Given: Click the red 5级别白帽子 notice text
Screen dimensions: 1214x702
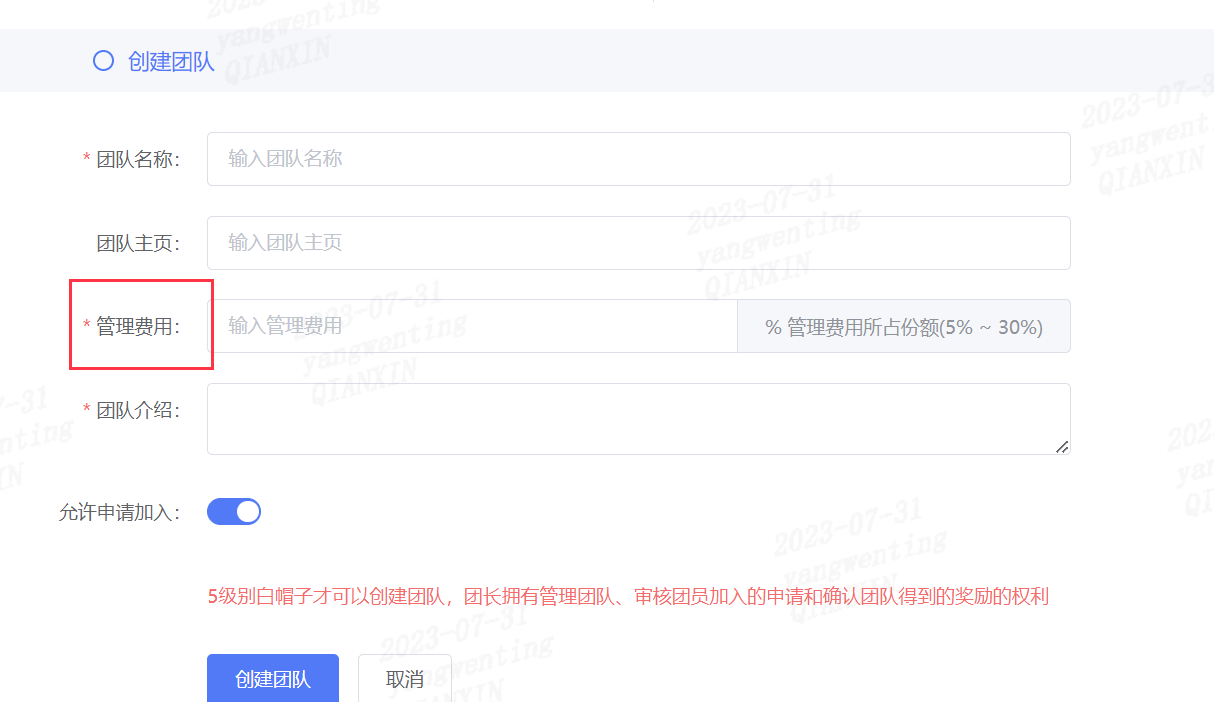Looking at the screenshot, I should click(627, 597).
